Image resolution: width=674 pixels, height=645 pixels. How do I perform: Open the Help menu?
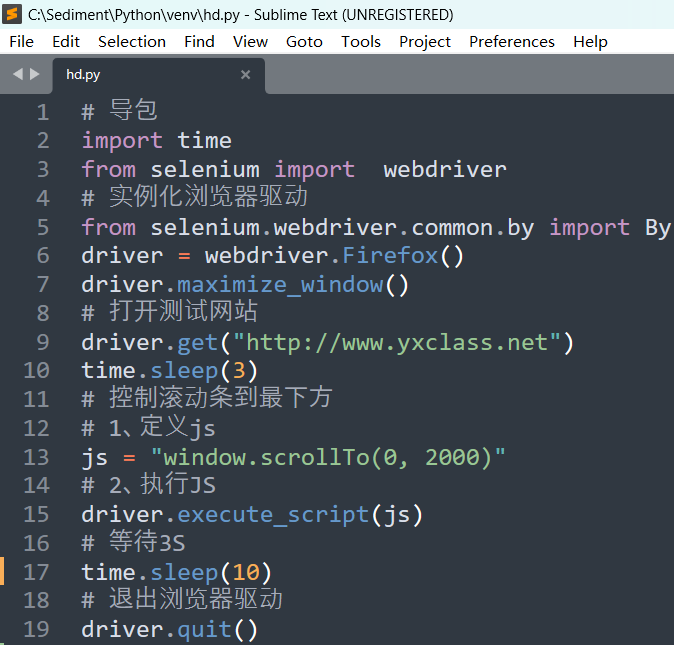pos(591,42)
